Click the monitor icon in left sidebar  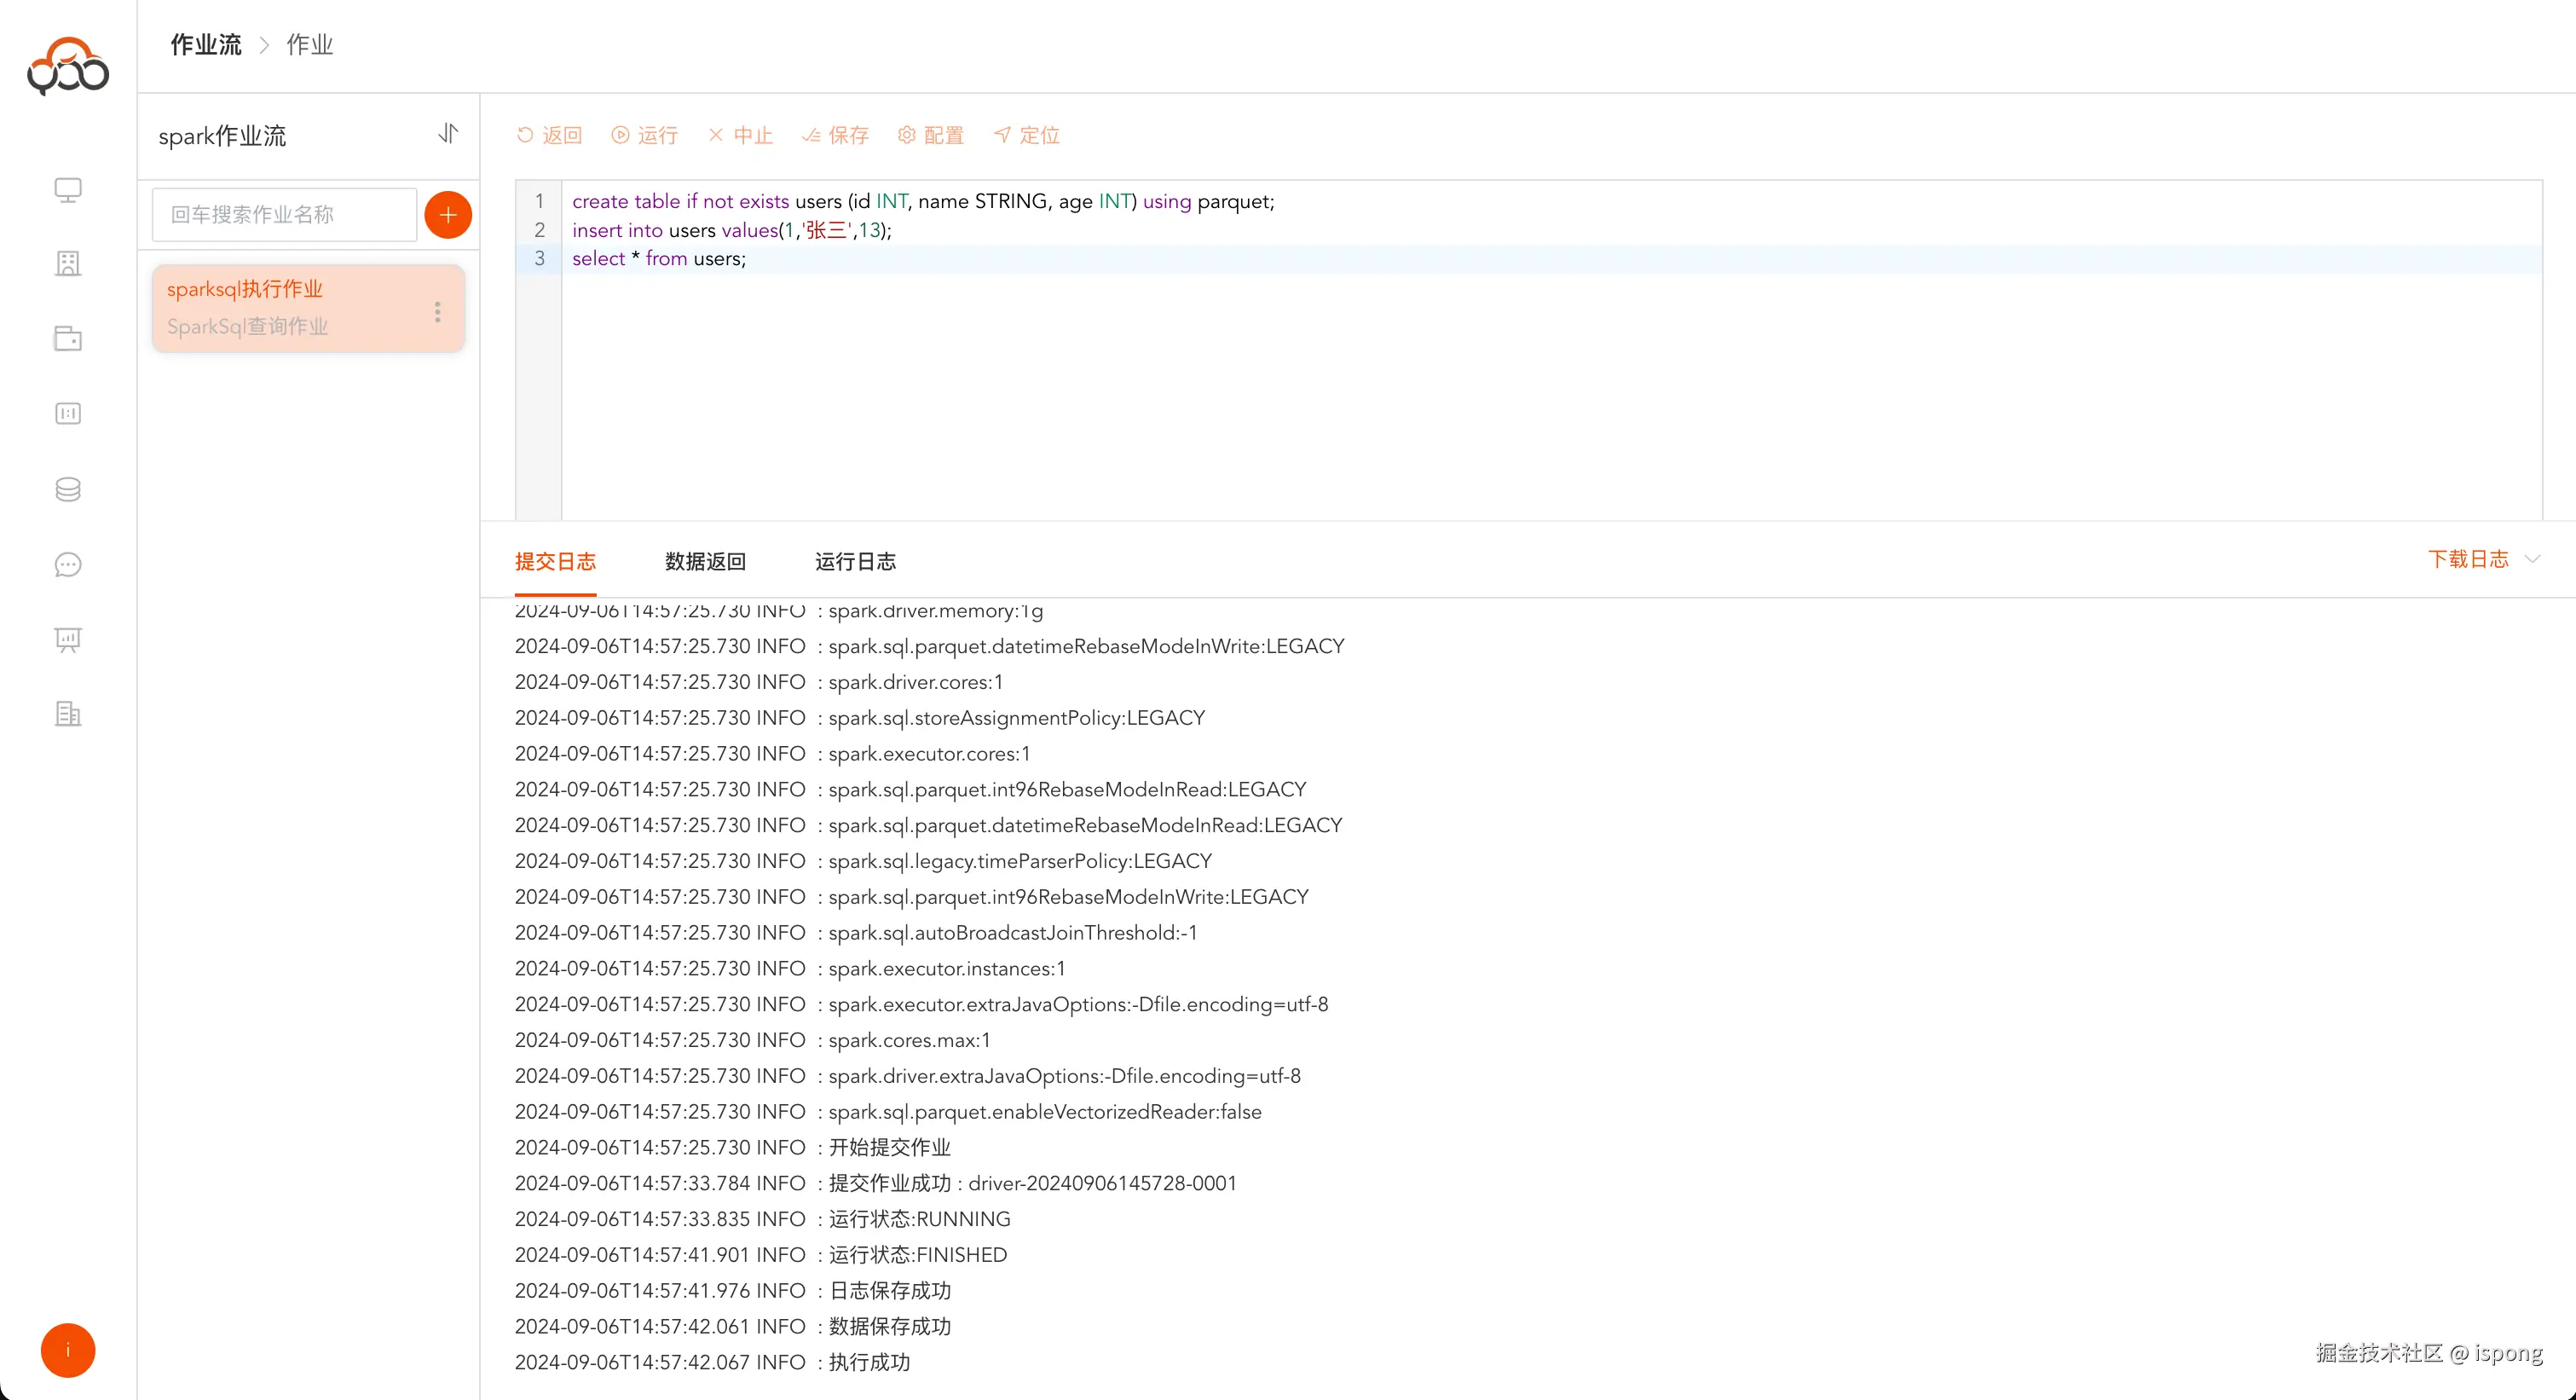pos(68,189)
